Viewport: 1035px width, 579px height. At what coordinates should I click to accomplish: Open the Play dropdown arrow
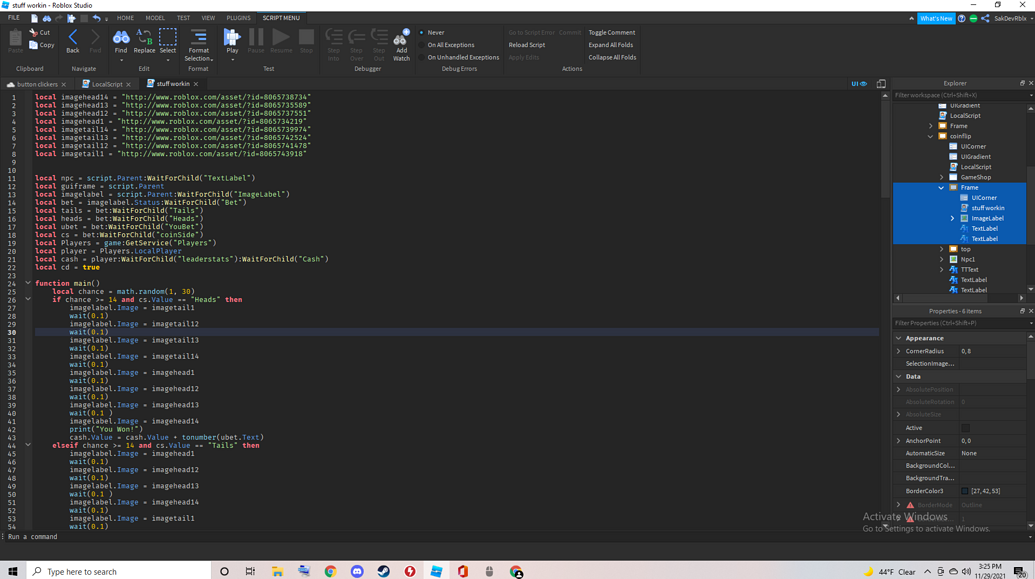[232, 60]
